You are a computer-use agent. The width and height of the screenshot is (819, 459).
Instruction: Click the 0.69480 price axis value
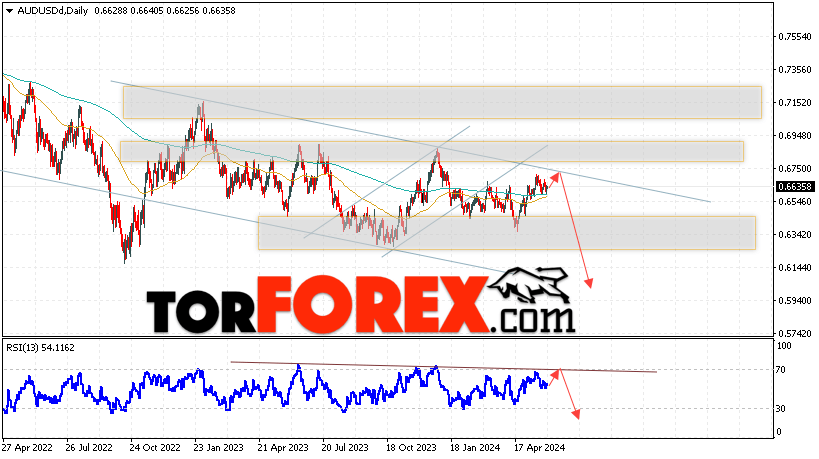794,135
